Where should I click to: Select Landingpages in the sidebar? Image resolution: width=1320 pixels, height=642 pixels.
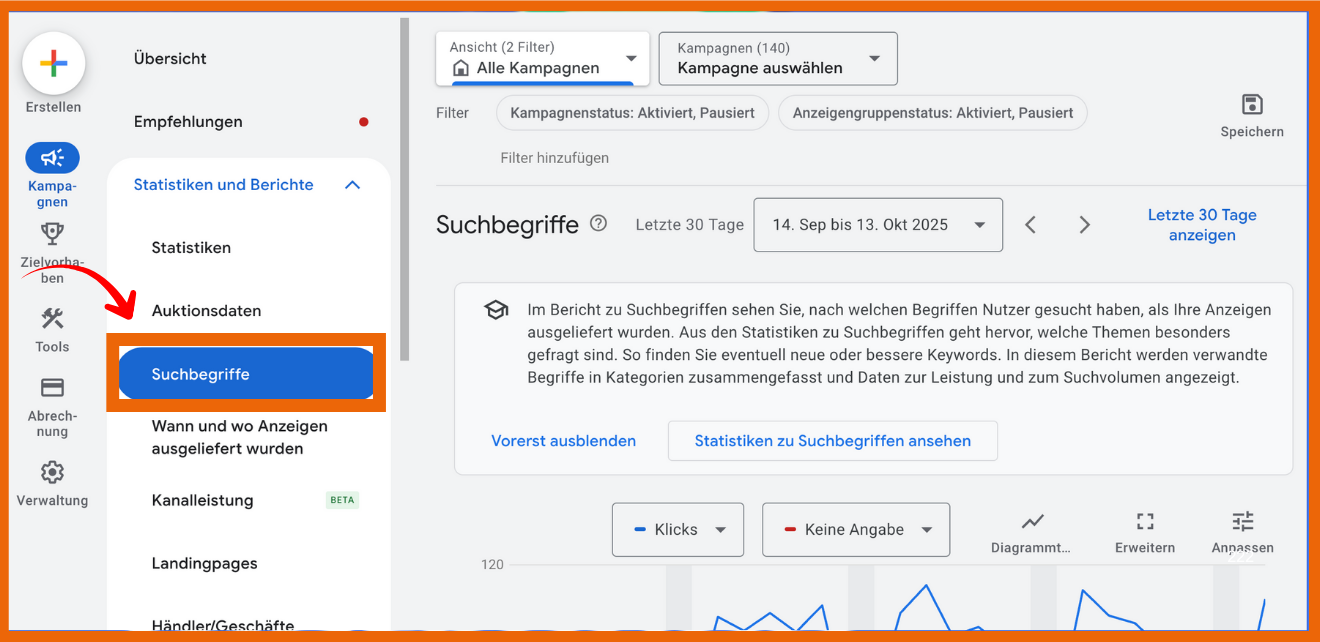pos(204,564)
